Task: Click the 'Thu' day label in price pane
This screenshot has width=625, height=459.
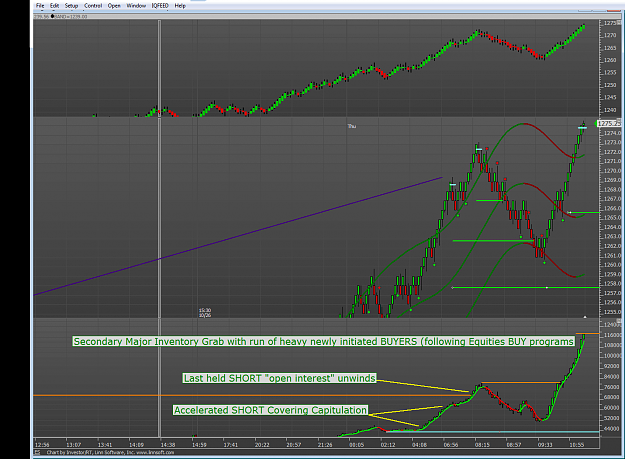Action: (x=352, y=126)
